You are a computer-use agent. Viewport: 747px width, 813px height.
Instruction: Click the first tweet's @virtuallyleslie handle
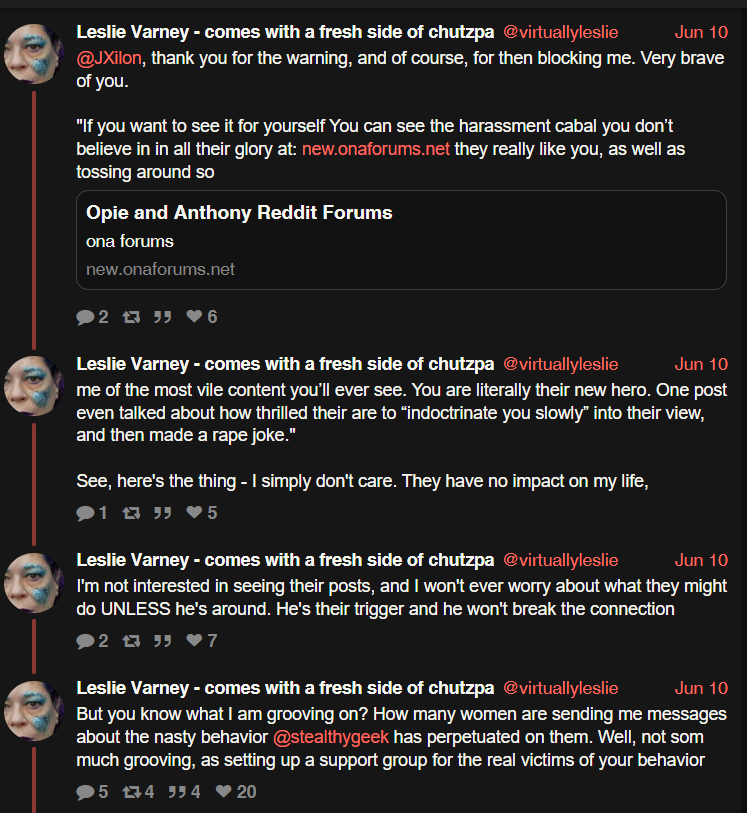click(x=561, y=32)
